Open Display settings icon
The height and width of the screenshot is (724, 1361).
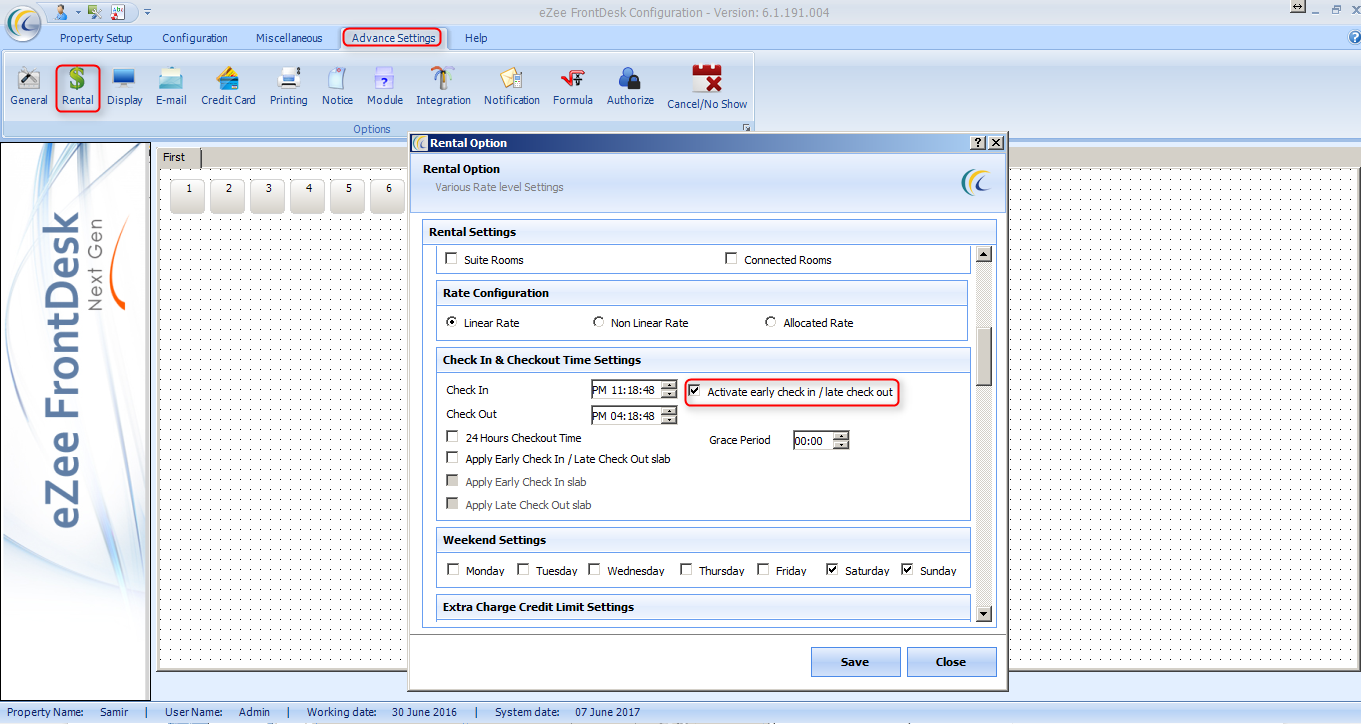[125, 87]
